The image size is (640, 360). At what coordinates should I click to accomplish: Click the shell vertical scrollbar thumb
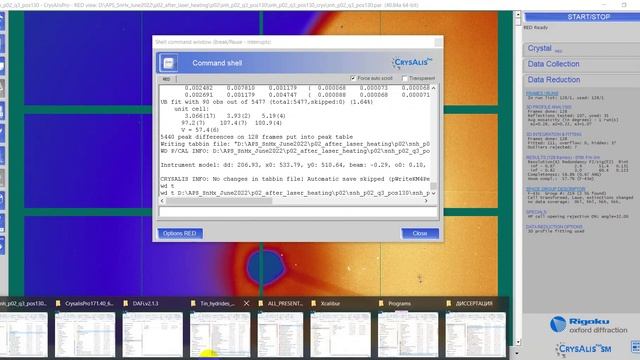click(x=433, y=186)
